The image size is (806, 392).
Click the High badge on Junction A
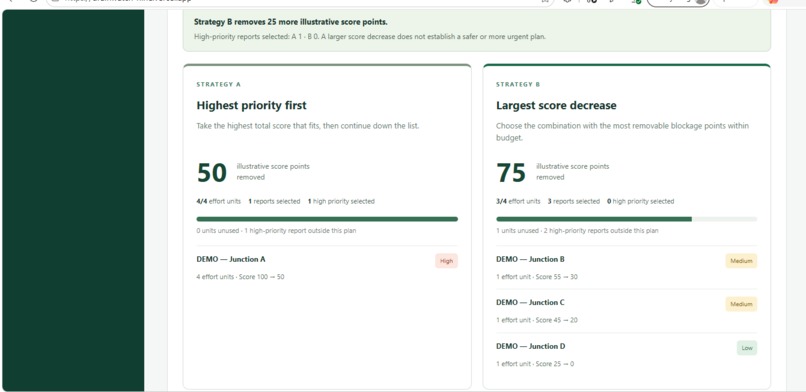[x=446, y=261]
